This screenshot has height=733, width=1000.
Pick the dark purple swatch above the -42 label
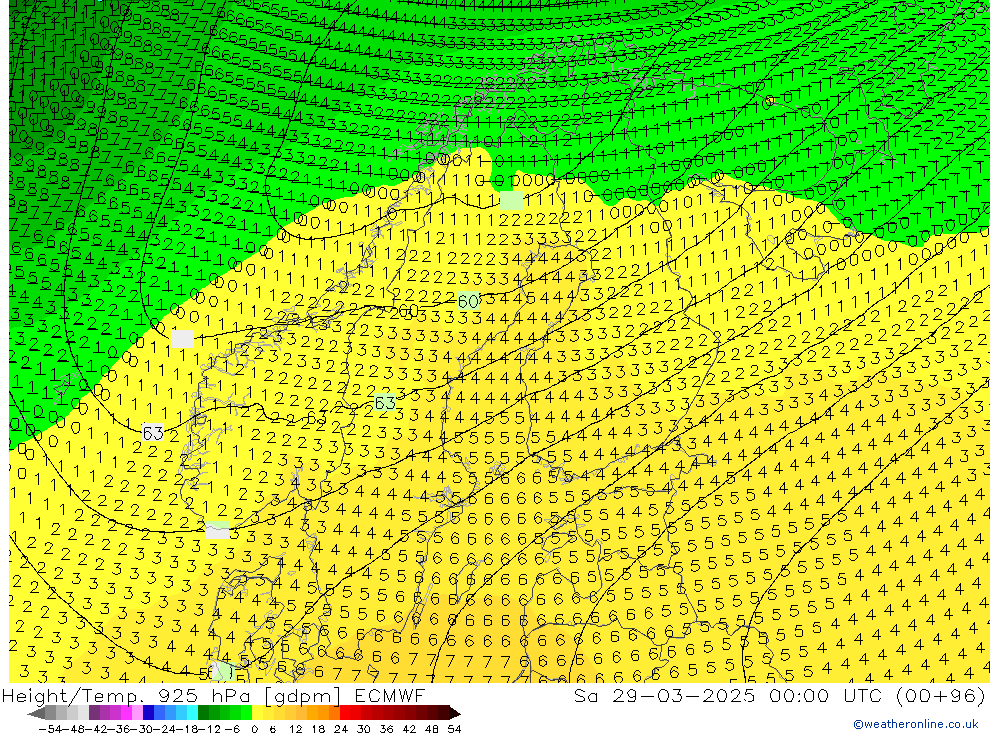[x=94, y=713]
